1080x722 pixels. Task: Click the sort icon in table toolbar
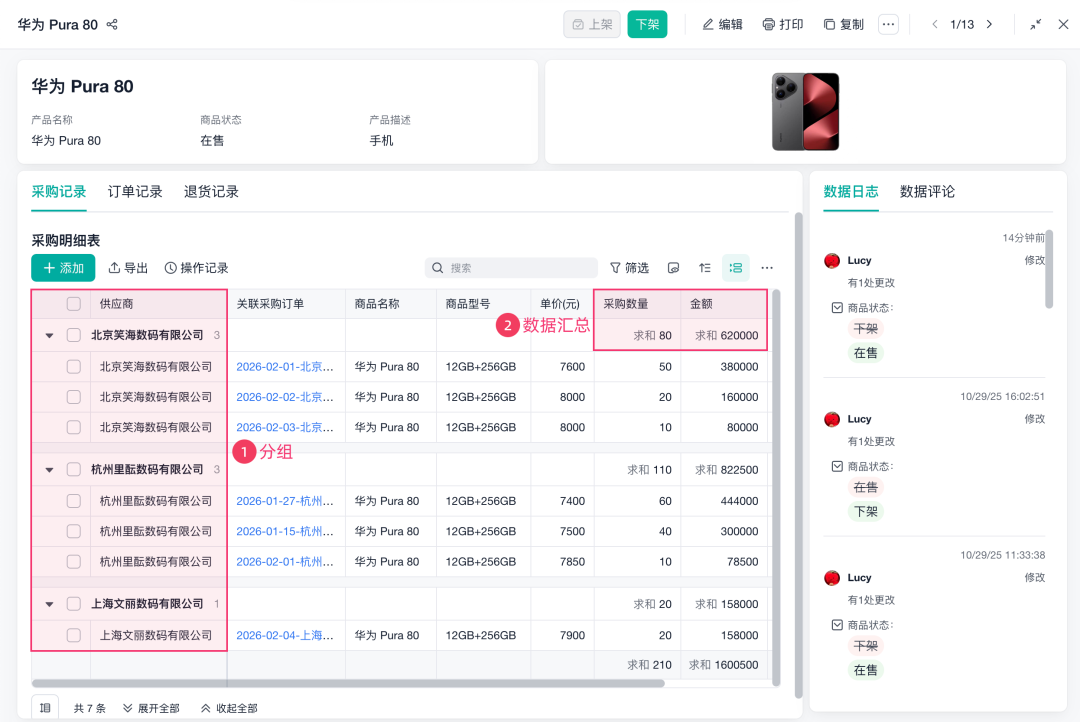pyautogui.click(x=705, y=268)
